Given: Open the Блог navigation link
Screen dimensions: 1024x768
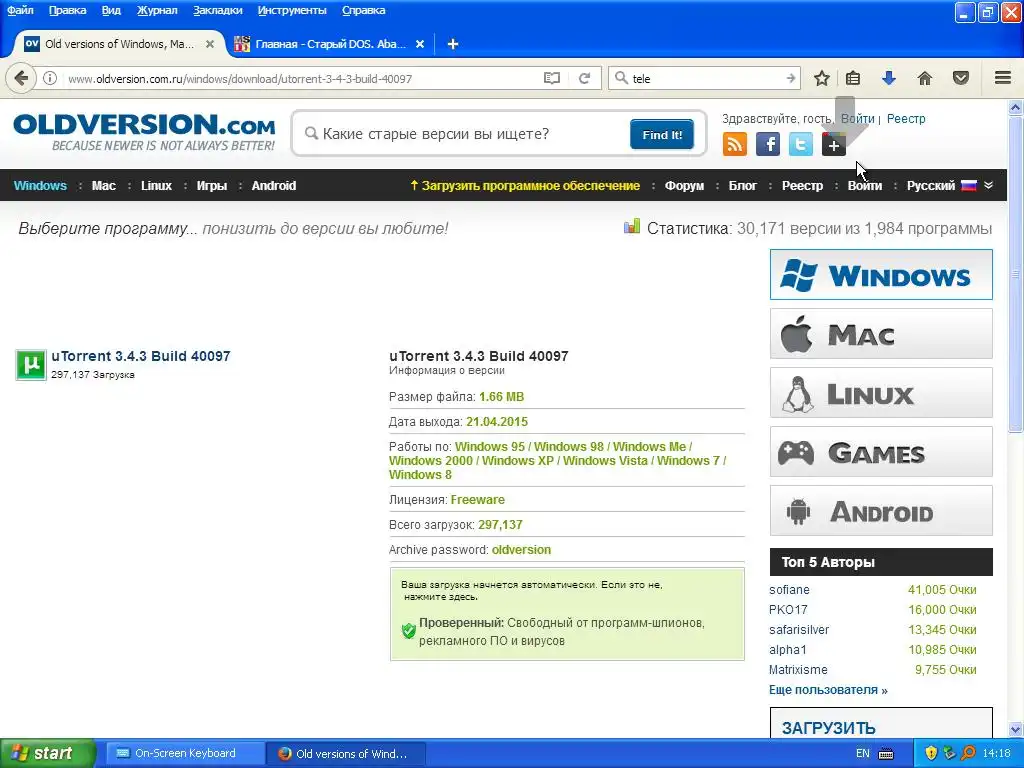Looking at the screenshot, I should click(x=743, y=185).
